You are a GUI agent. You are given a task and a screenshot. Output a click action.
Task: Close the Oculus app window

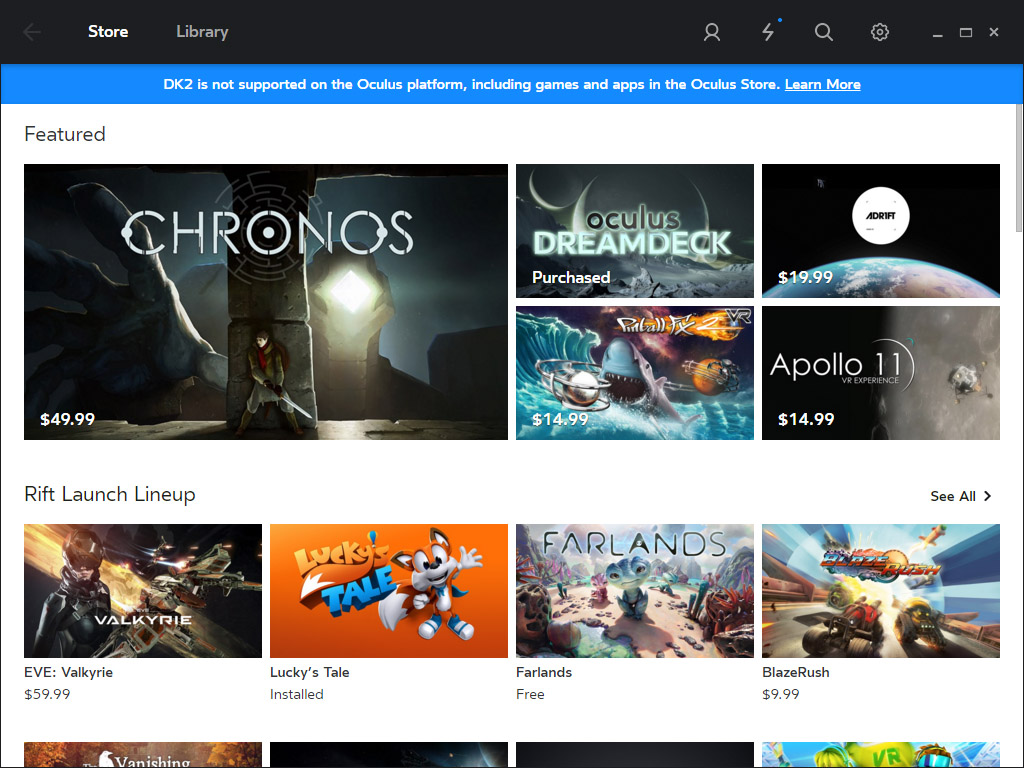pyautogui.click(x=994, y=32)
